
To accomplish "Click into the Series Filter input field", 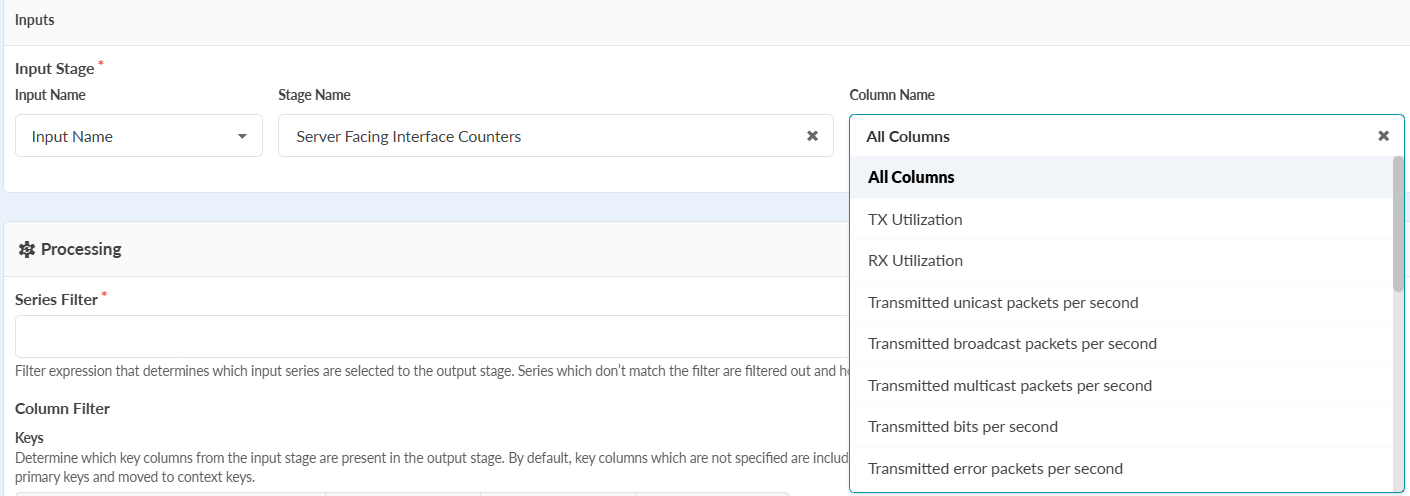I will 430,337.
